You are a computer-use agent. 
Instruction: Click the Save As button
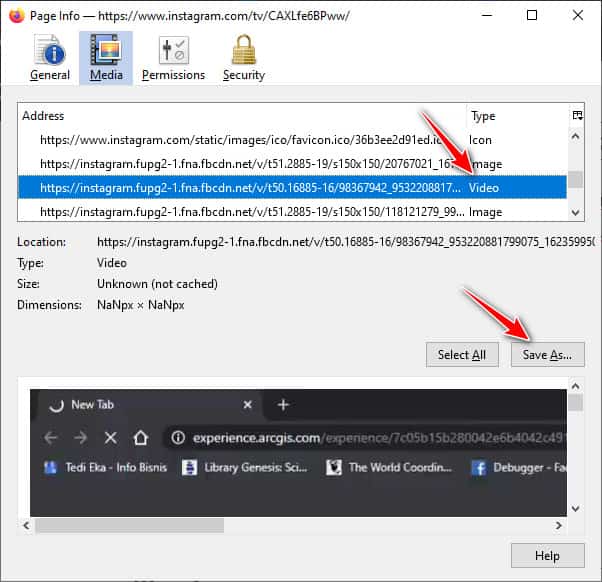click(x=547, y=355)
